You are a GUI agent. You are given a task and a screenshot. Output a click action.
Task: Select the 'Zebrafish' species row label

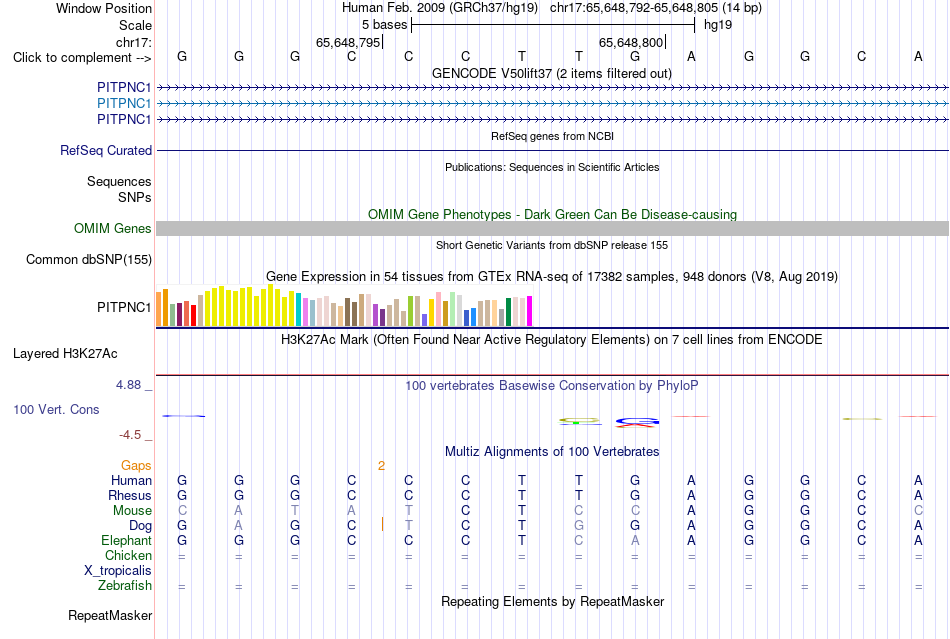coord(125,586)
